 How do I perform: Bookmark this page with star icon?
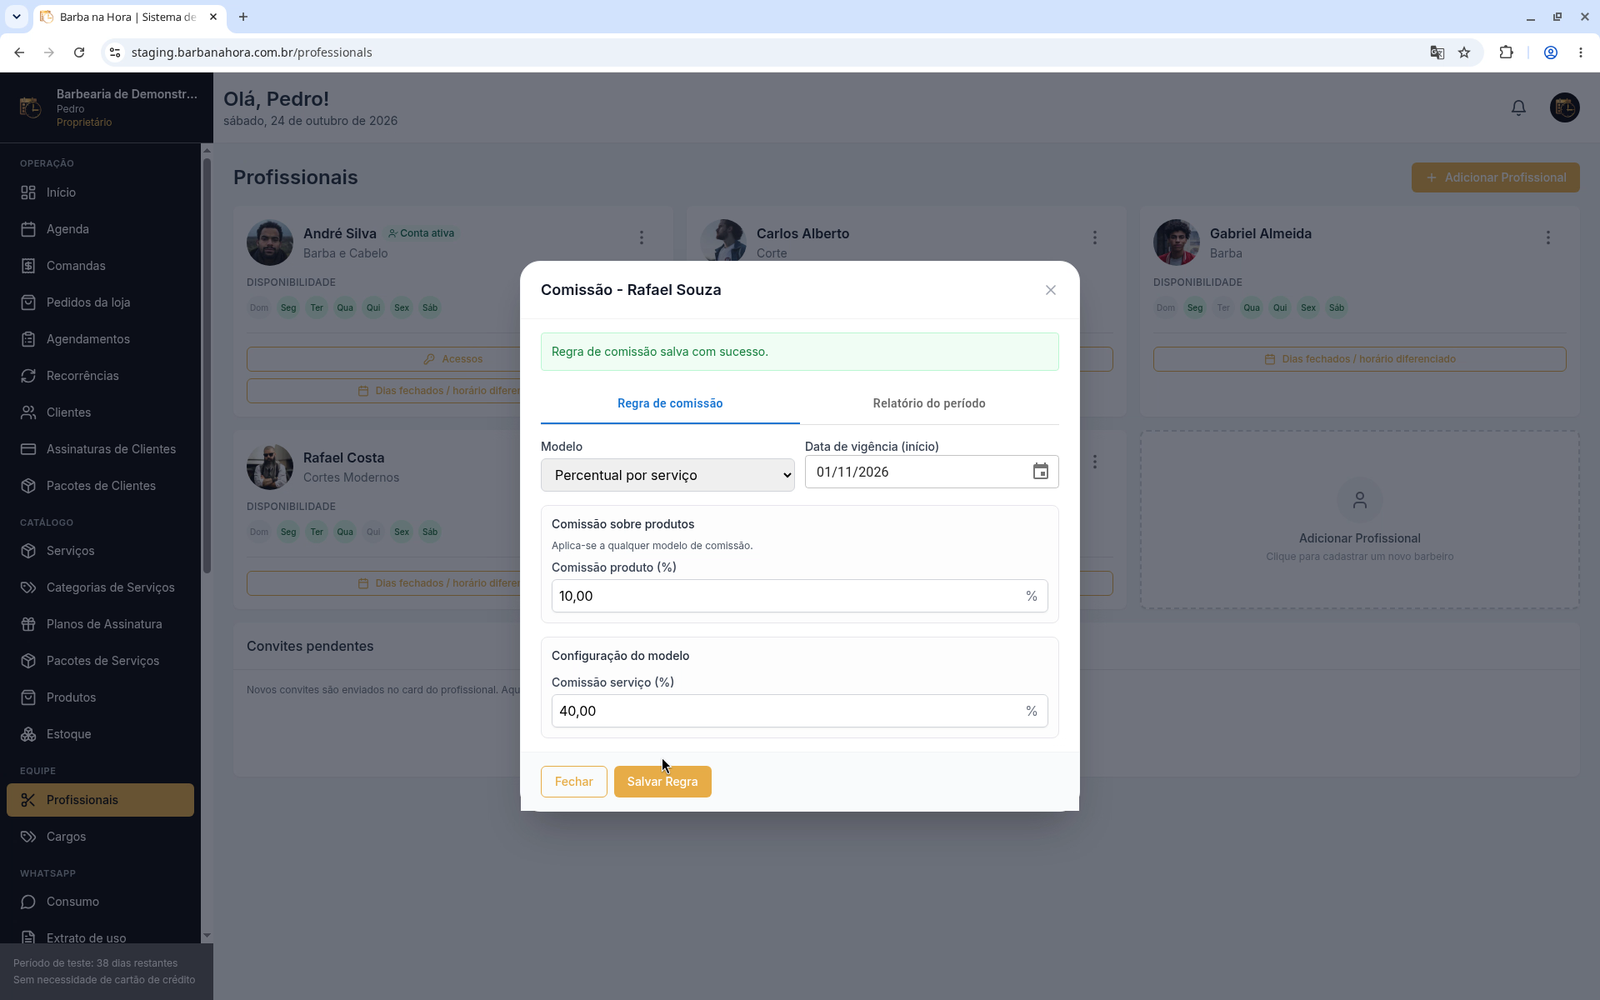1464,53
